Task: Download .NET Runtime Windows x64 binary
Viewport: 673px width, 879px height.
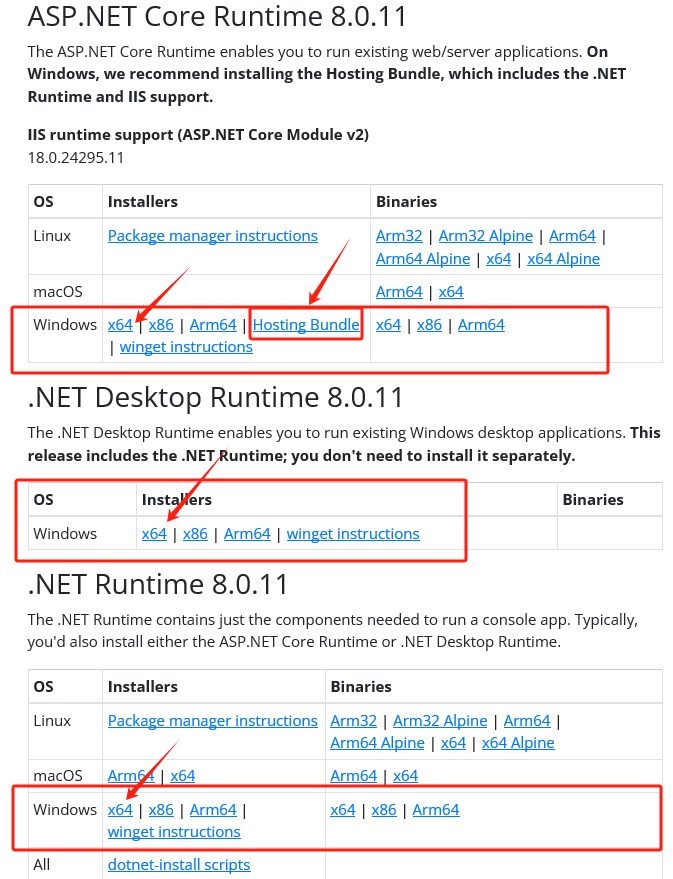Action: click(x=343, y=810)
